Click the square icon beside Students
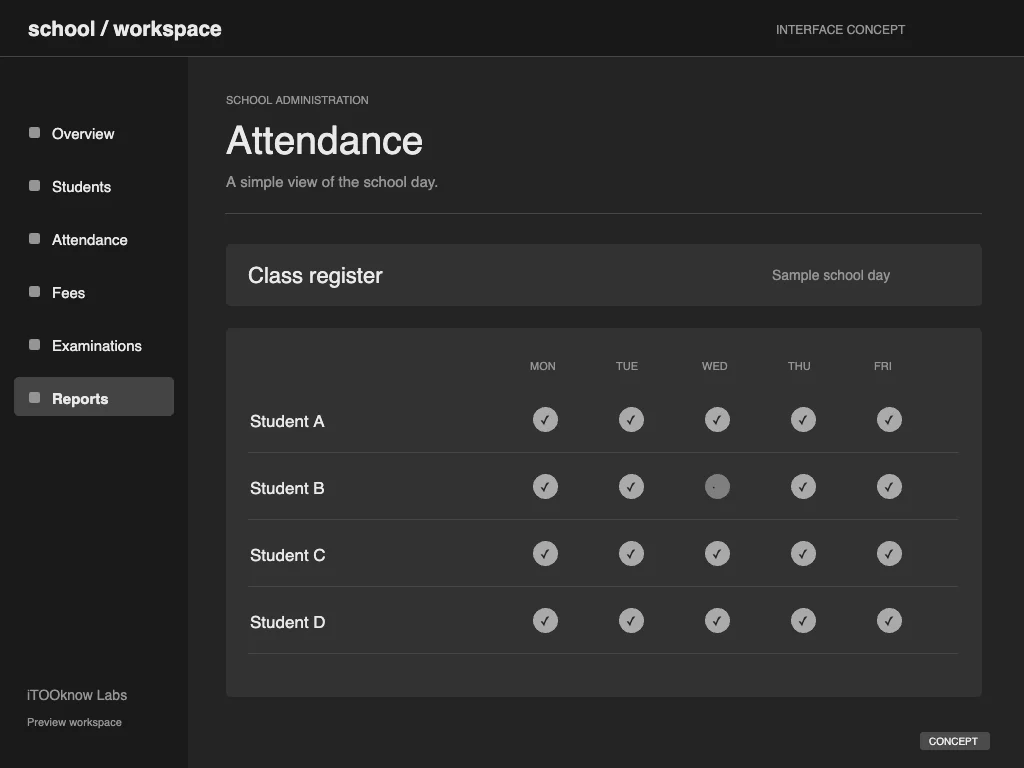 [x=35, y=186]
